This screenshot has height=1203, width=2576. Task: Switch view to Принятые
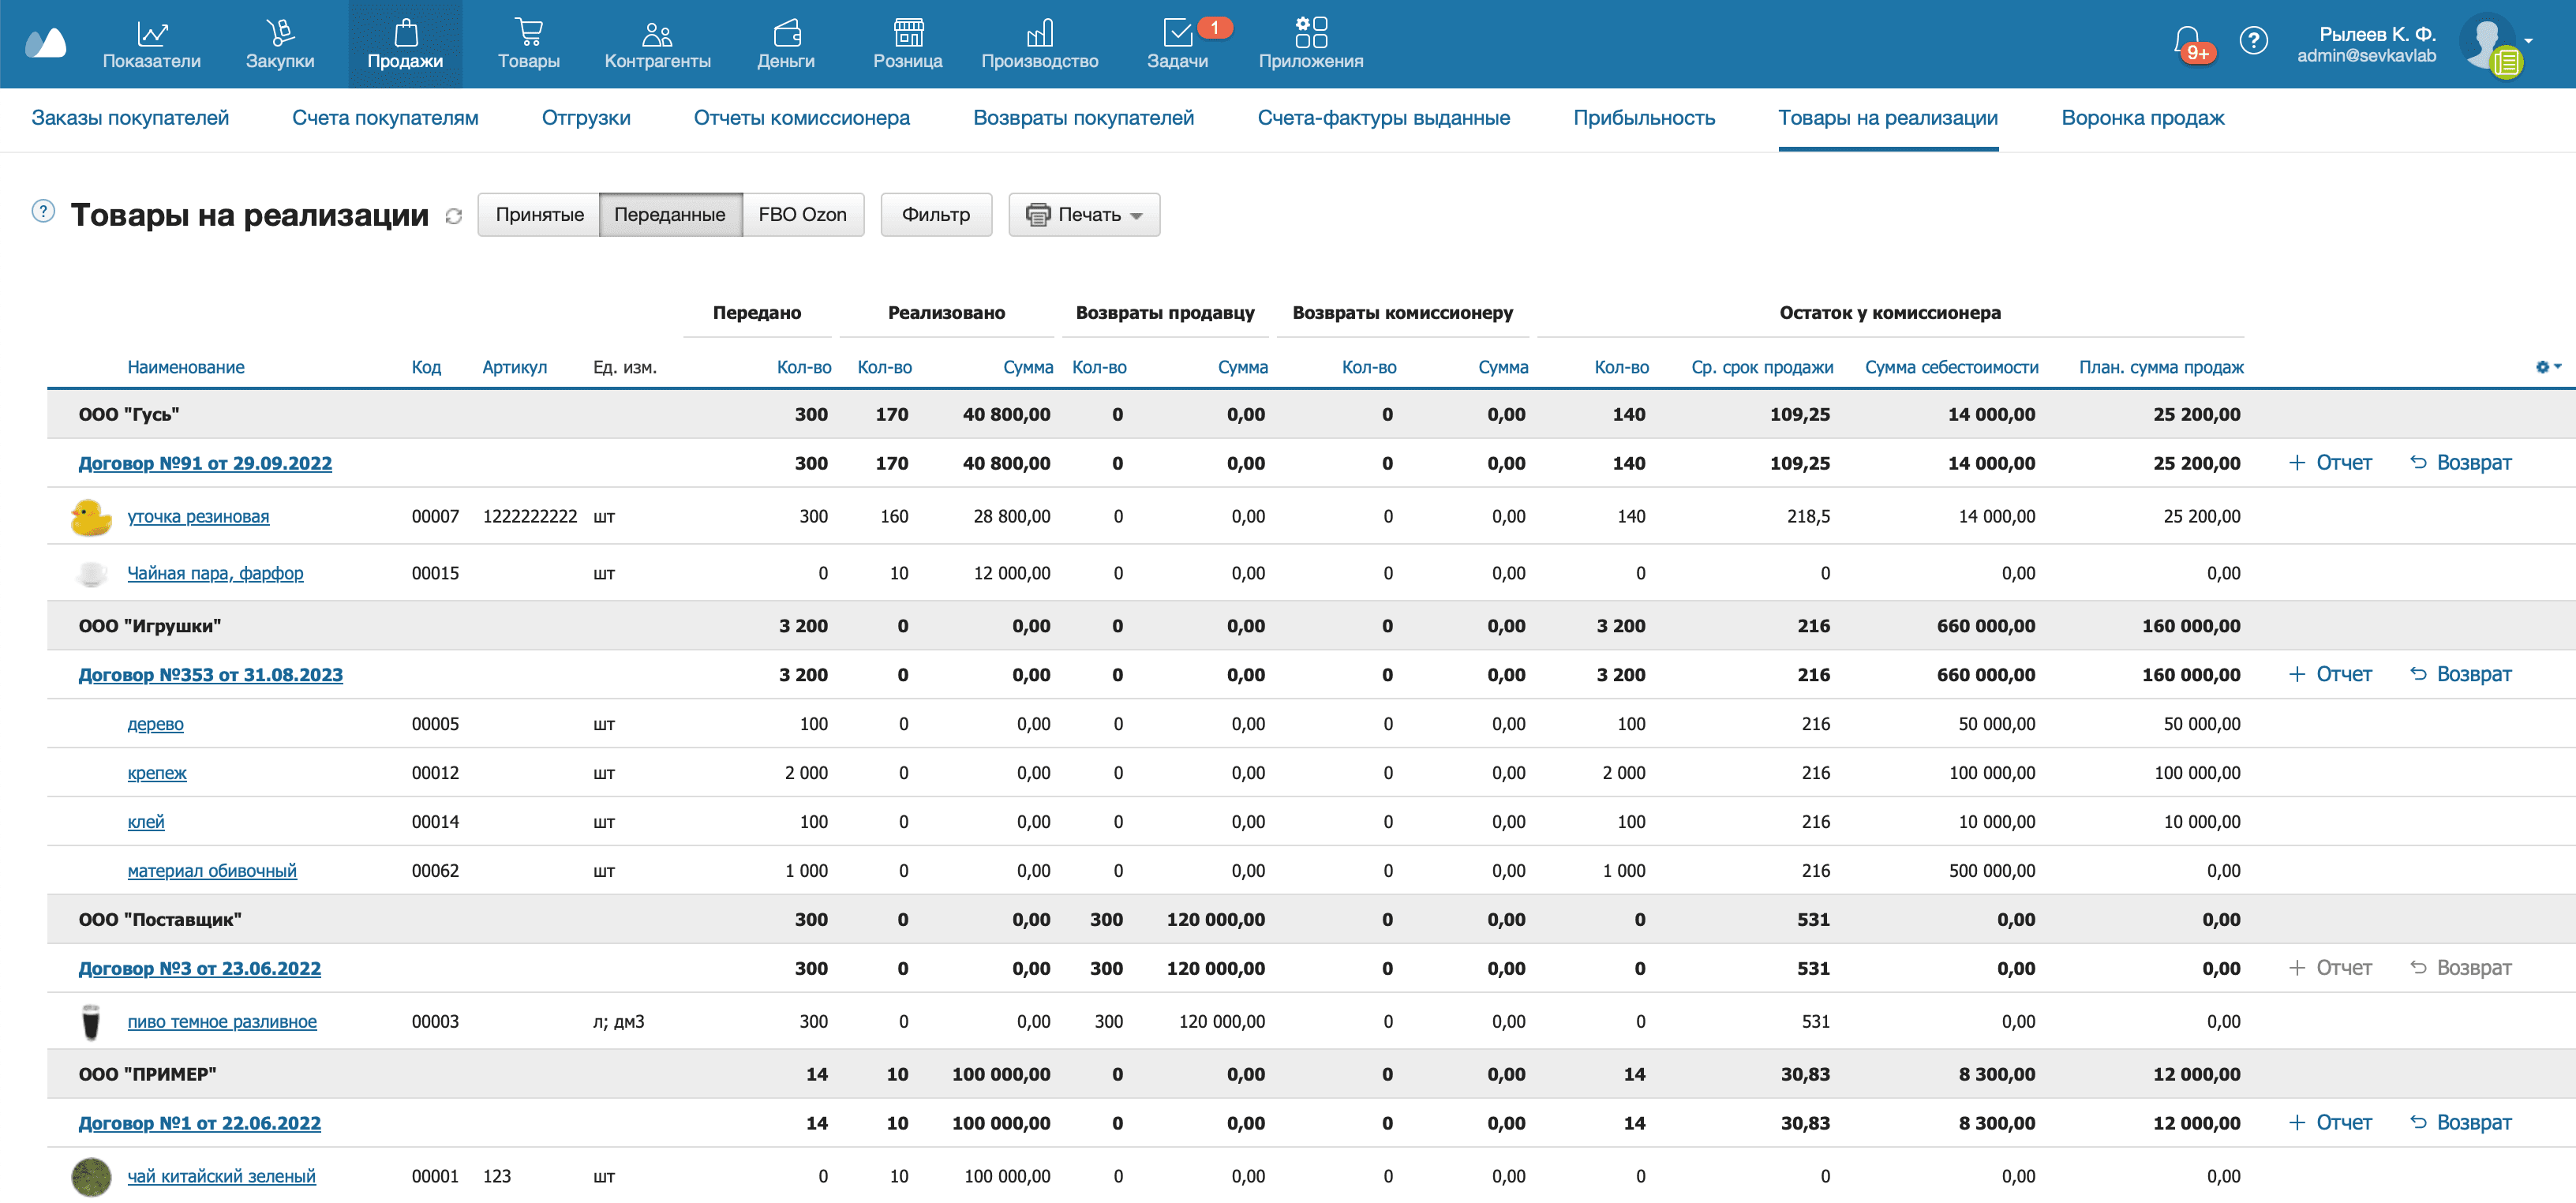539,215
